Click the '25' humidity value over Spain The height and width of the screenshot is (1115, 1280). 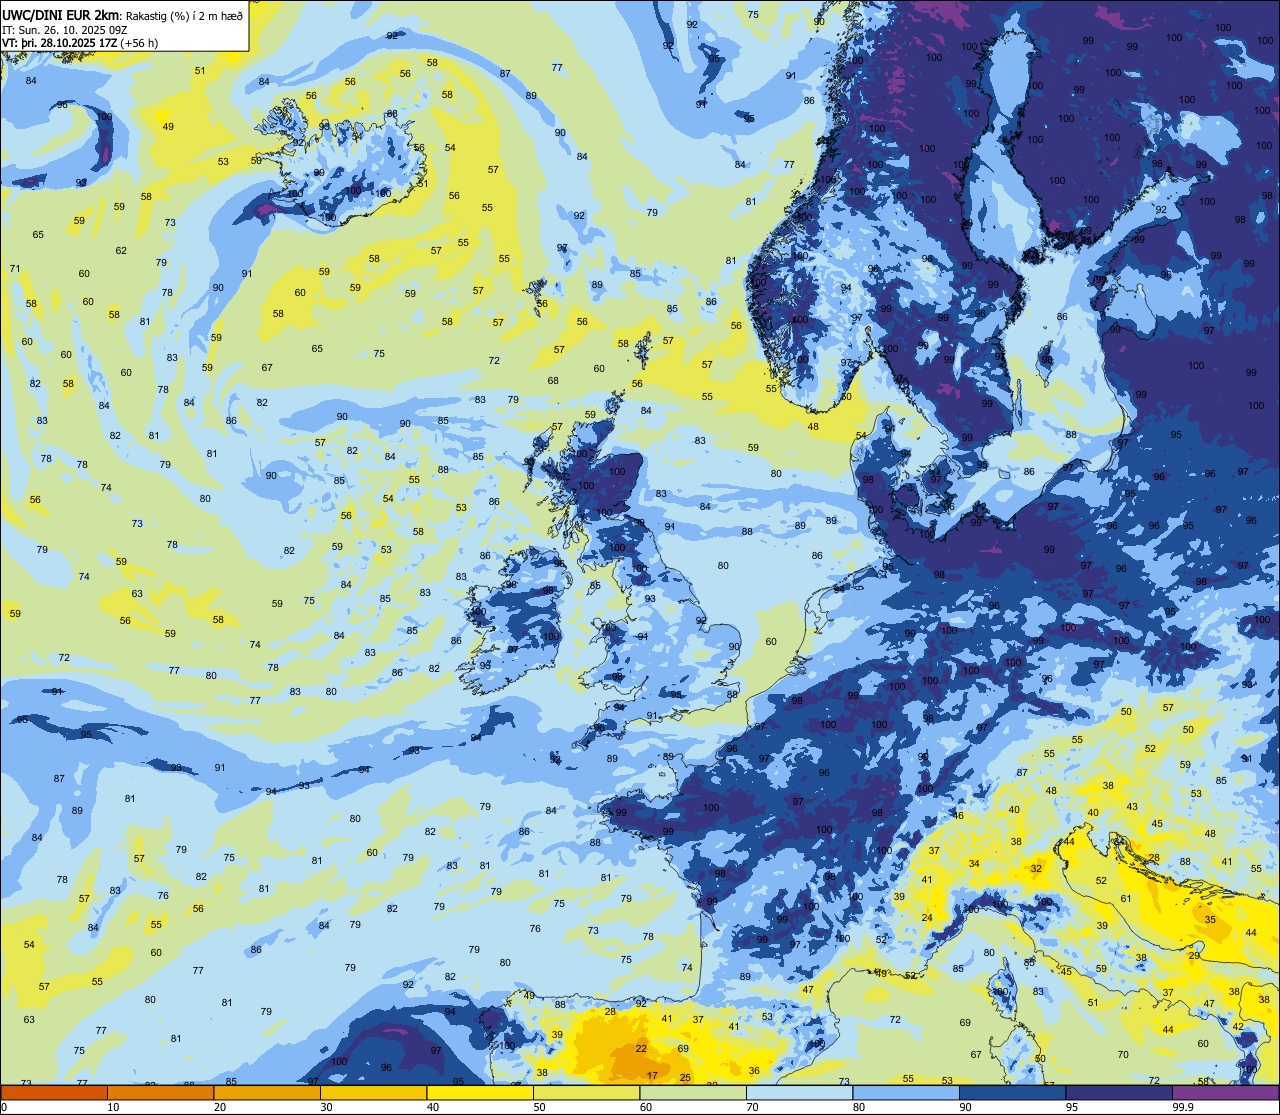click(685, 1077)
